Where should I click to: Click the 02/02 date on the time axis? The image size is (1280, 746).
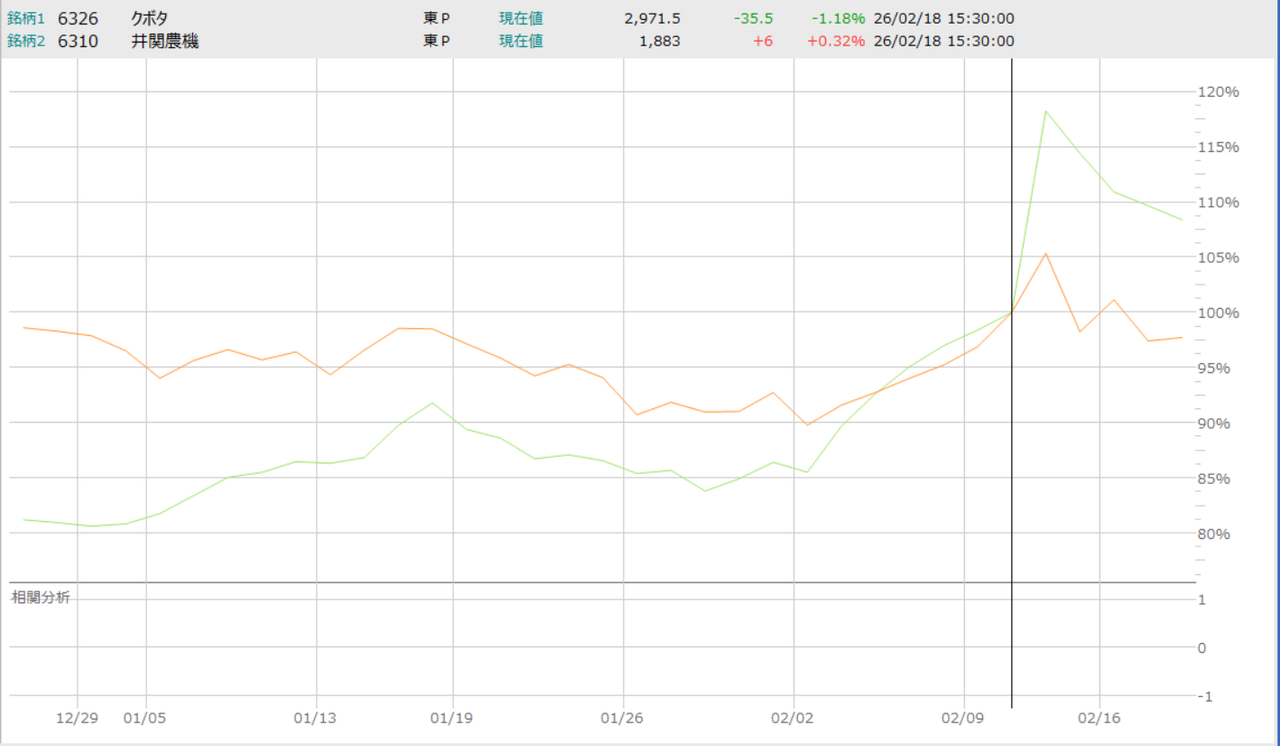[x=793, y=718]
